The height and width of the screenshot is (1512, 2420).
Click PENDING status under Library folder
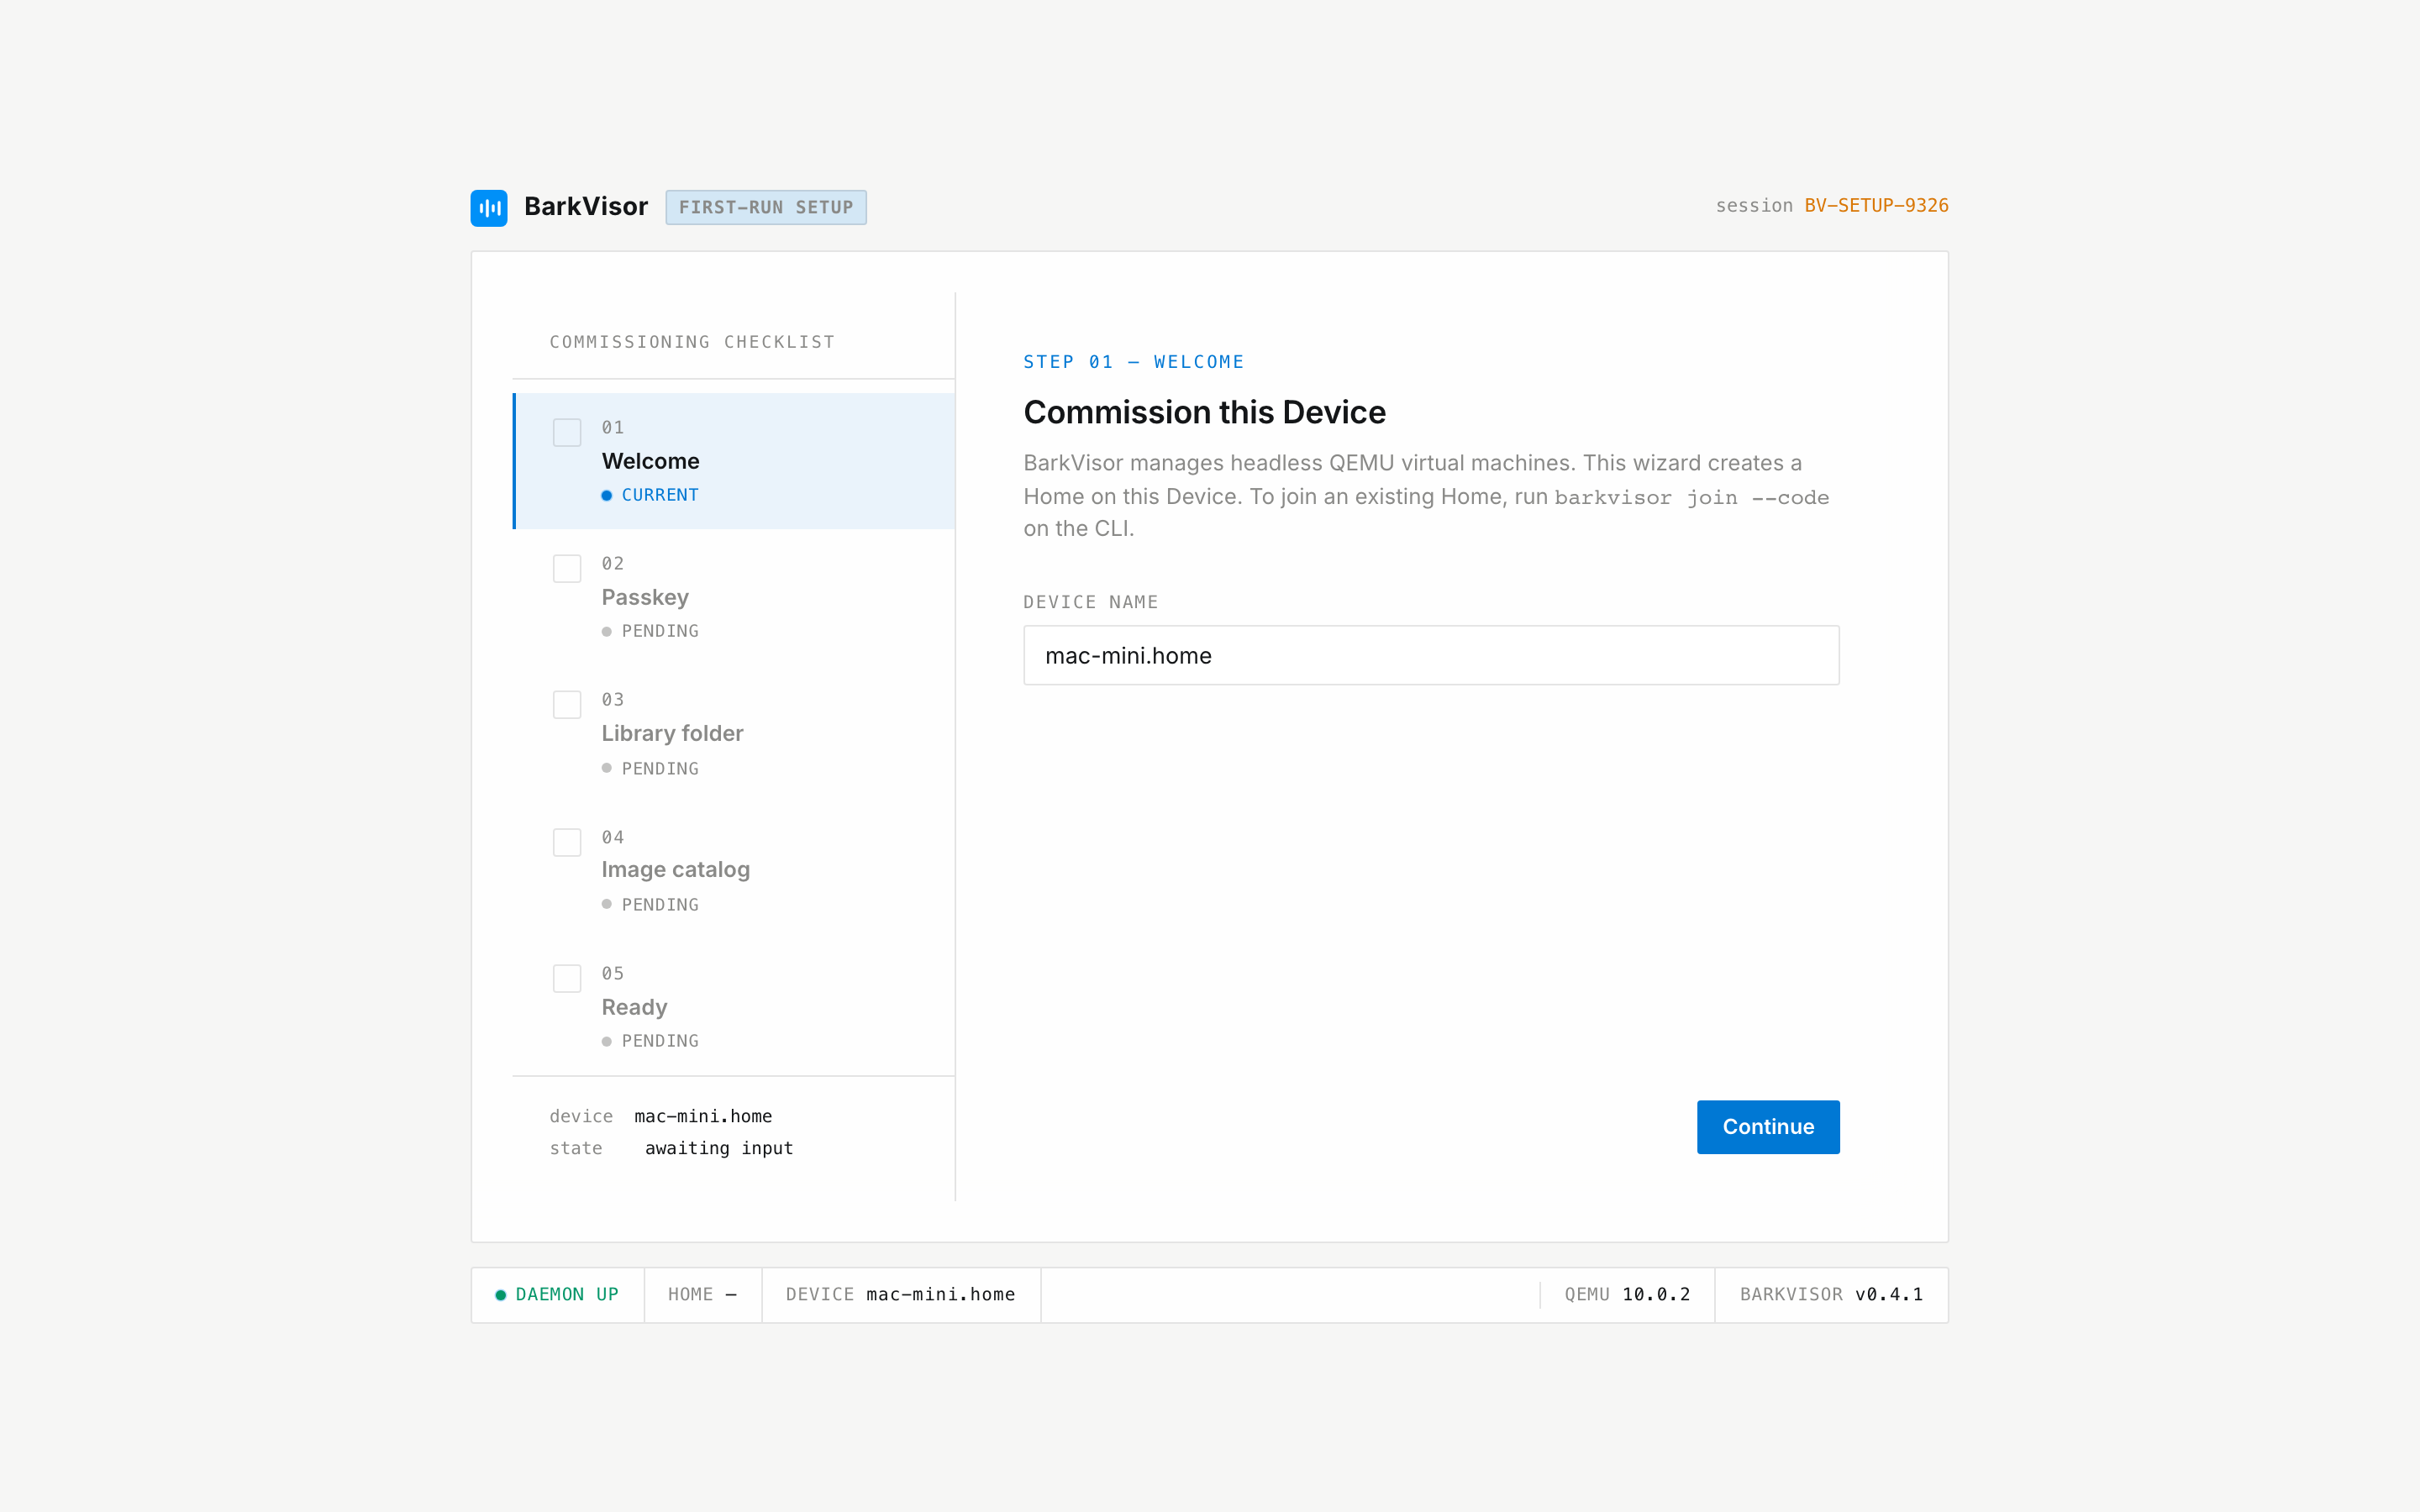click(650, 768)
